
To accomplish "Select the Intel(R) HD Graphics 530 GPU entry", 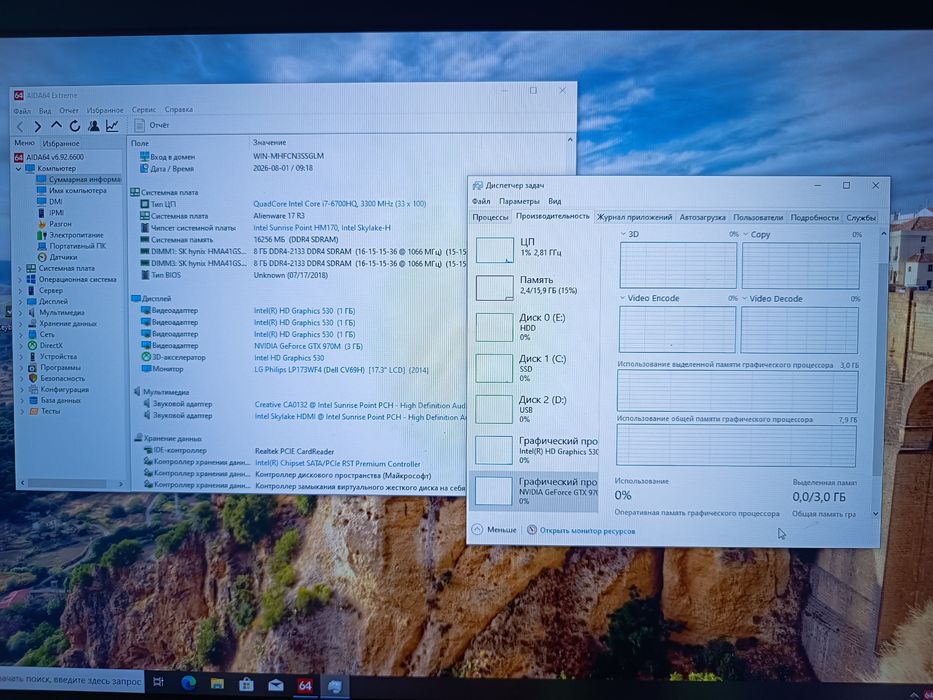I will [x=534, y=449].
